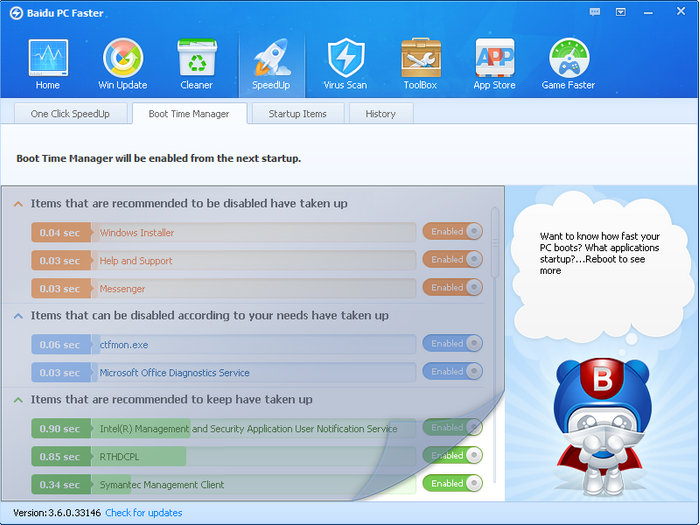Toggle Windows Installer enabled switch
This screenshot has height=525, width=700.
(x=453, y=231)
